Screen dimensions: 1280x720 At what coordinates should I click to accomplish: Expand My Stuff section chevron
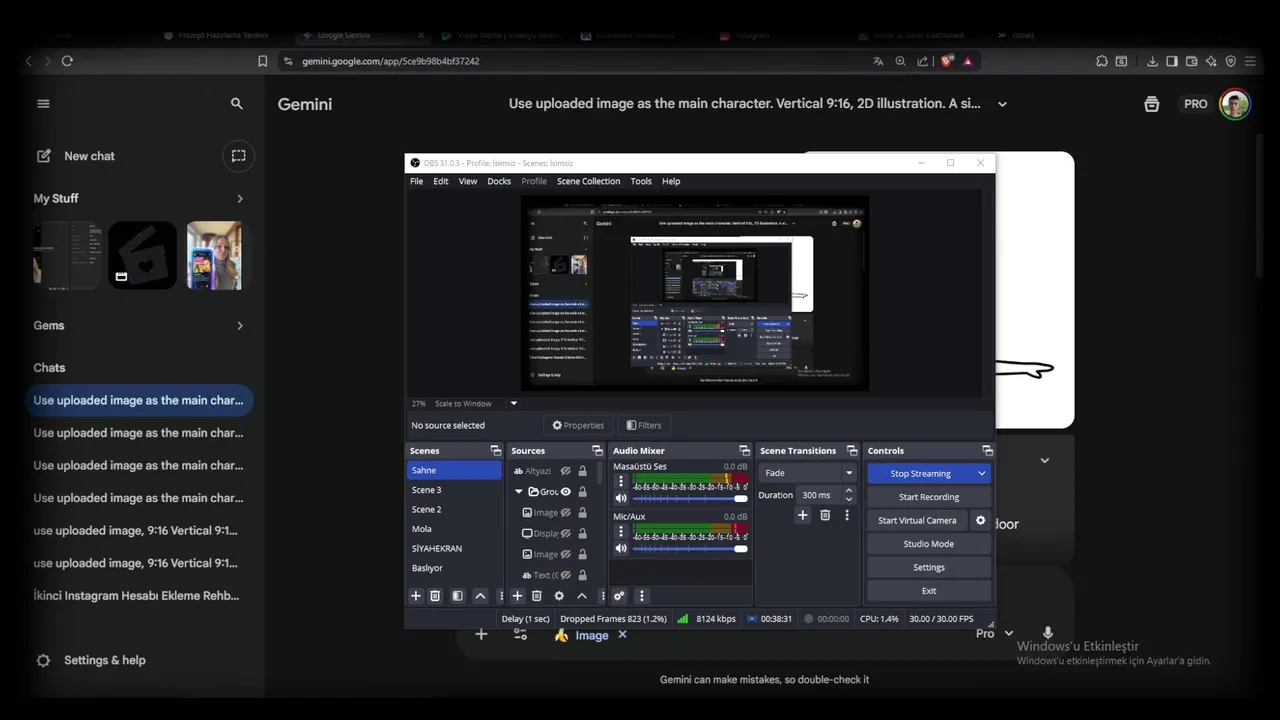click(239, 199)
